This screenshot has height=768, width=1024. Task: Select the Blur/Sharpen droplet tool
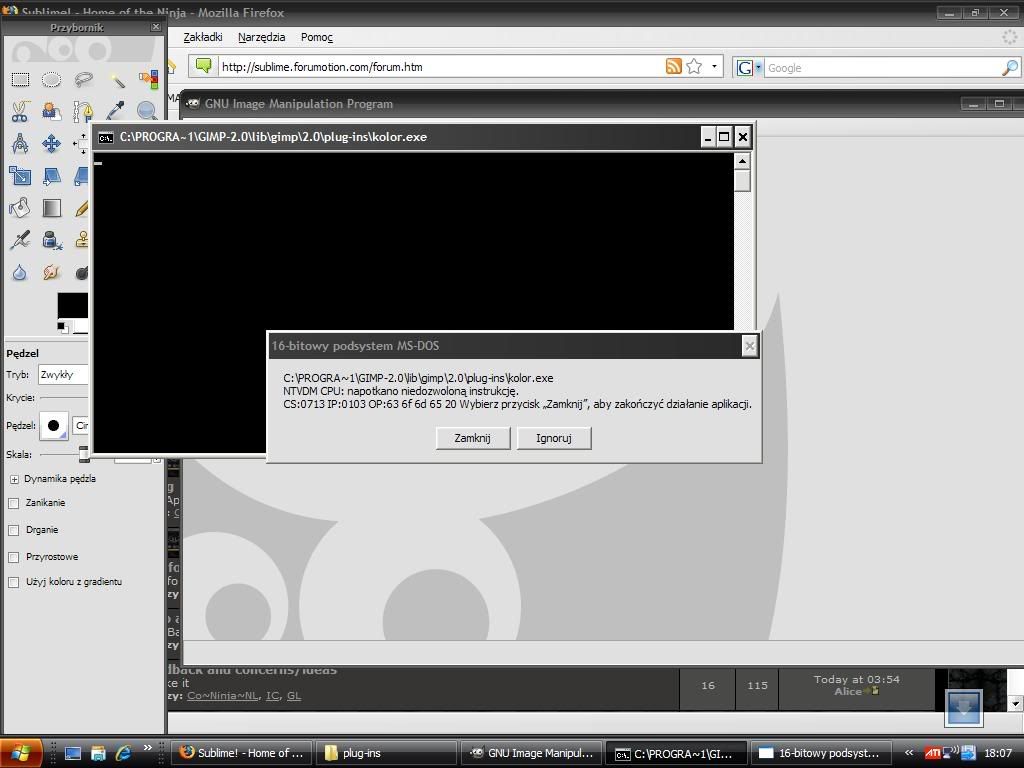pyautogui.click(x=20, y=272)
